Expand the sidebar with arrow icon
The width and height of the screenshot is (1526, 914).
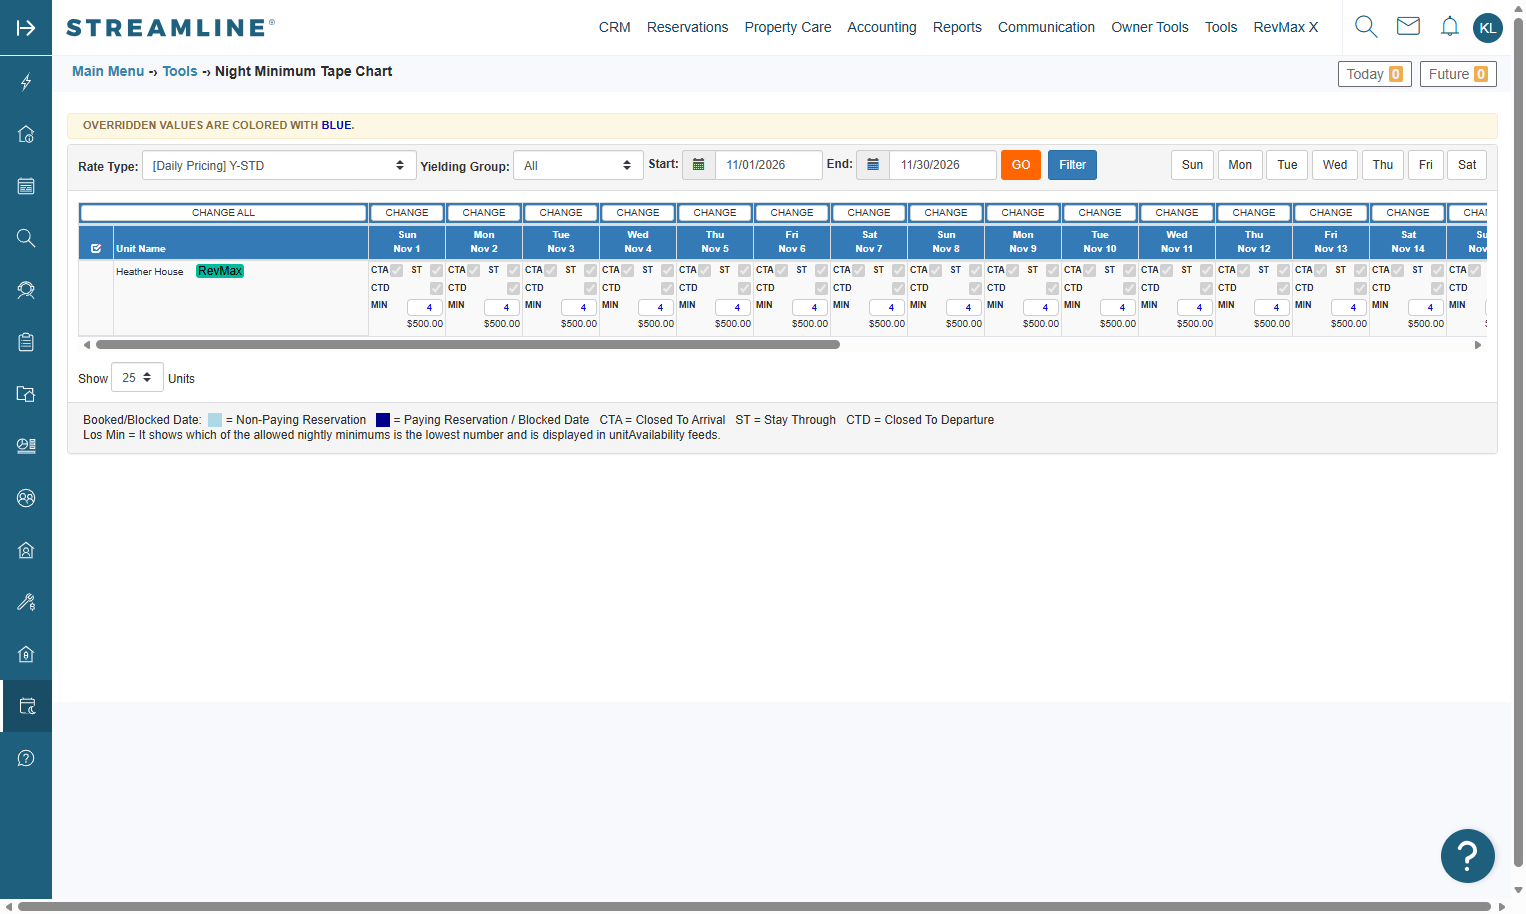coord(26,28)
